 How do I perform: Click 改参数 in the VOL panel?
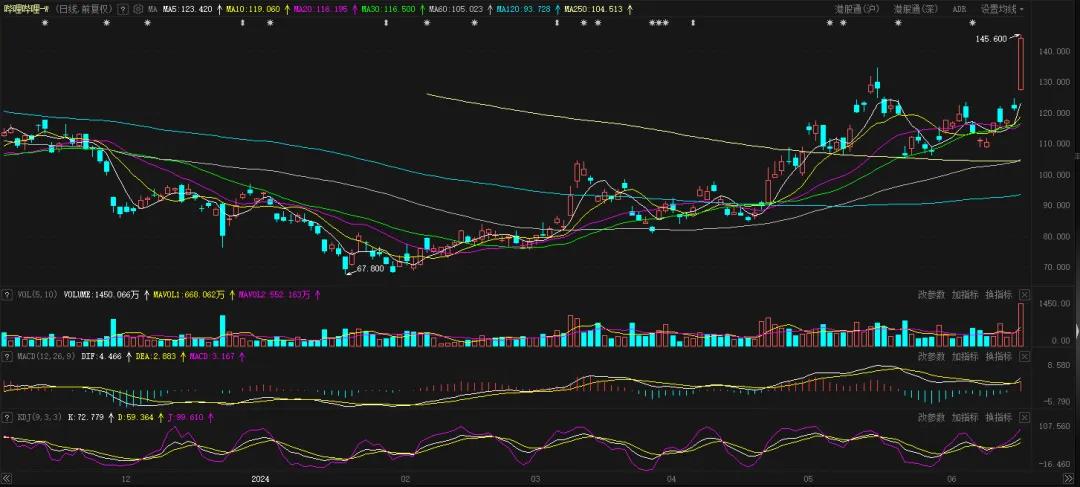[x=931, y=294]
